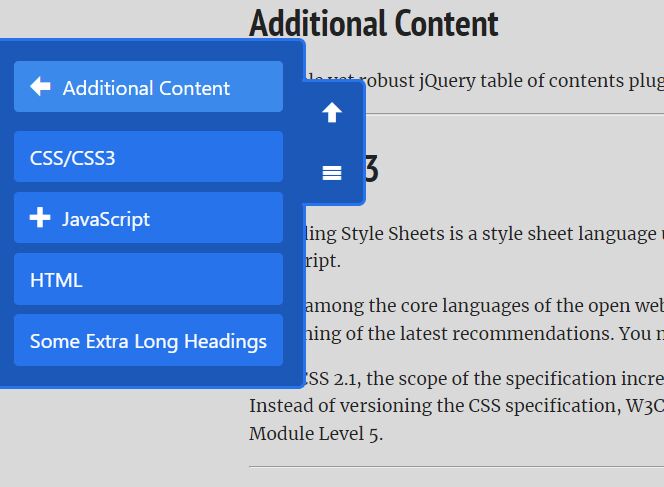The width and height of the screenshot is (664, 487).
Task: Select the JavaScript text label in the menu
Action: click(x=106, y=219)
